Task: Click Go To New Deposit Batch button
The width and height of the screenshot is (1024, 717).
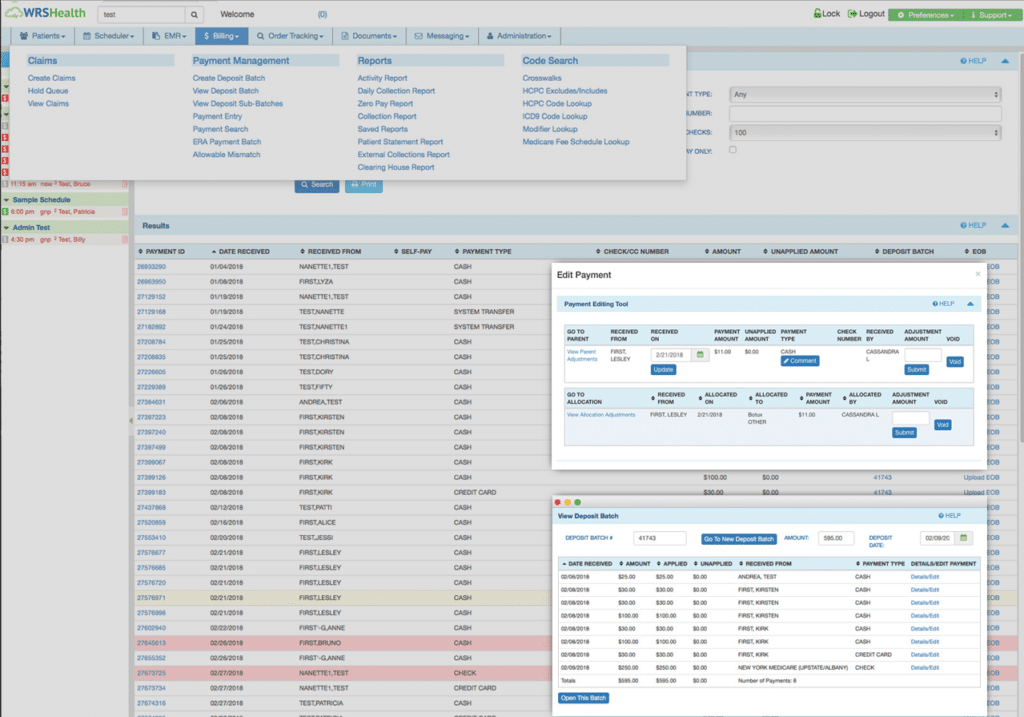Action: 739,539
